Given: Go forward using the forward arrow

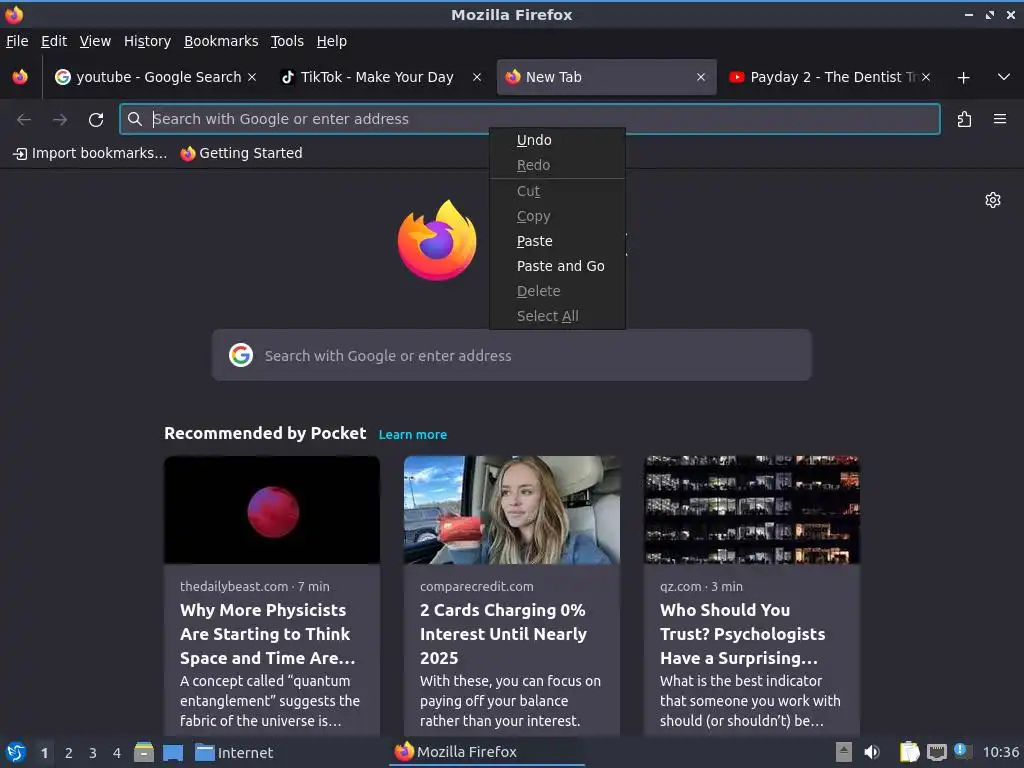Looking at the screenshot, I should point(59,120).
